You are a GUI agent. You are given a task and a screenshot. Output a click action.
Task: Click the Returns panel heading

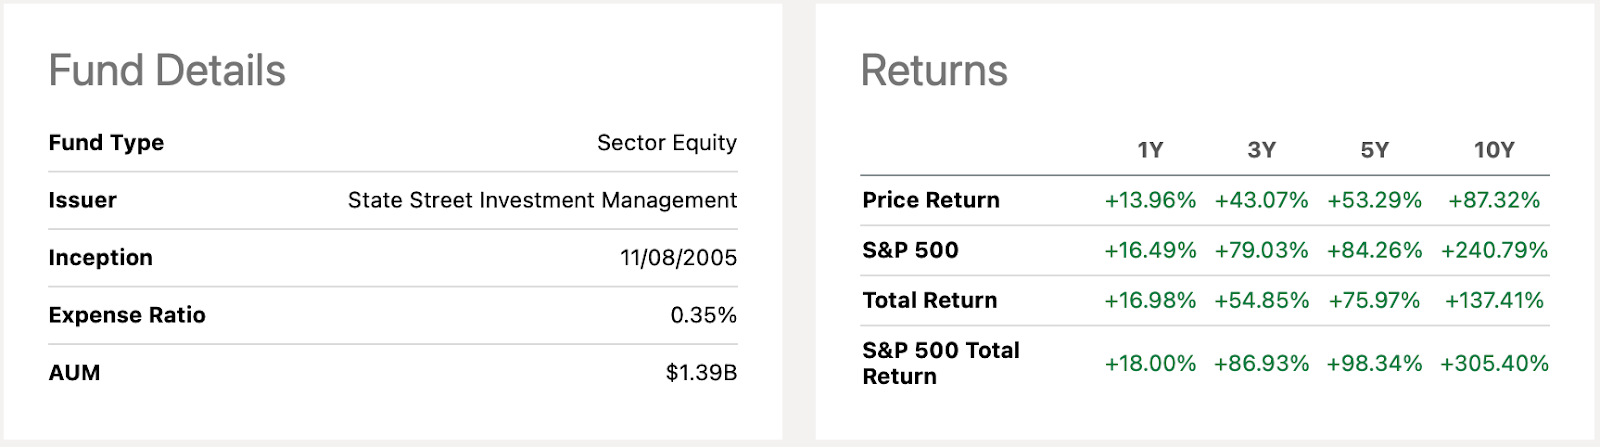pyautogui.click(x=934, y=71)
